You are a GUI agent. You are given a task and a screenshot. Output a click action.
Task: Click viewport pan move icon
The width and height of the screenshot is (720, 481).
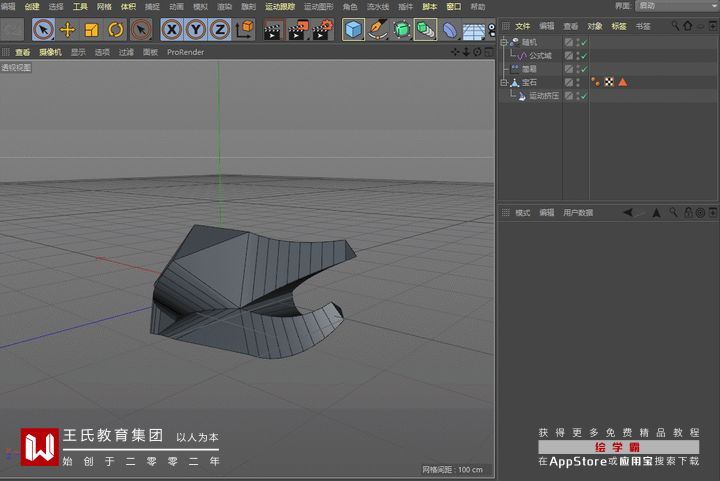coord(455,52)
